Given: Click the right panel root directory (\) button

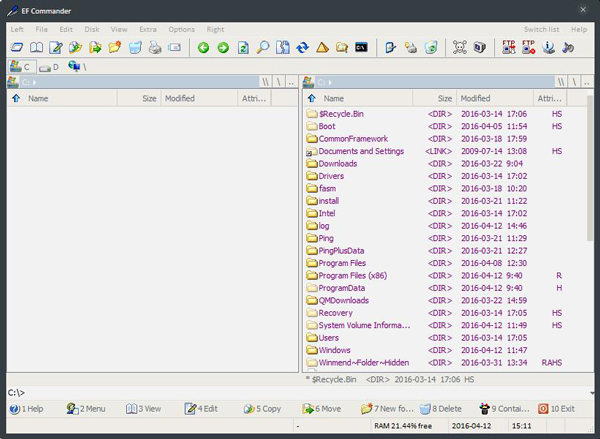Looking at the screenshot, I should point(574,82).
